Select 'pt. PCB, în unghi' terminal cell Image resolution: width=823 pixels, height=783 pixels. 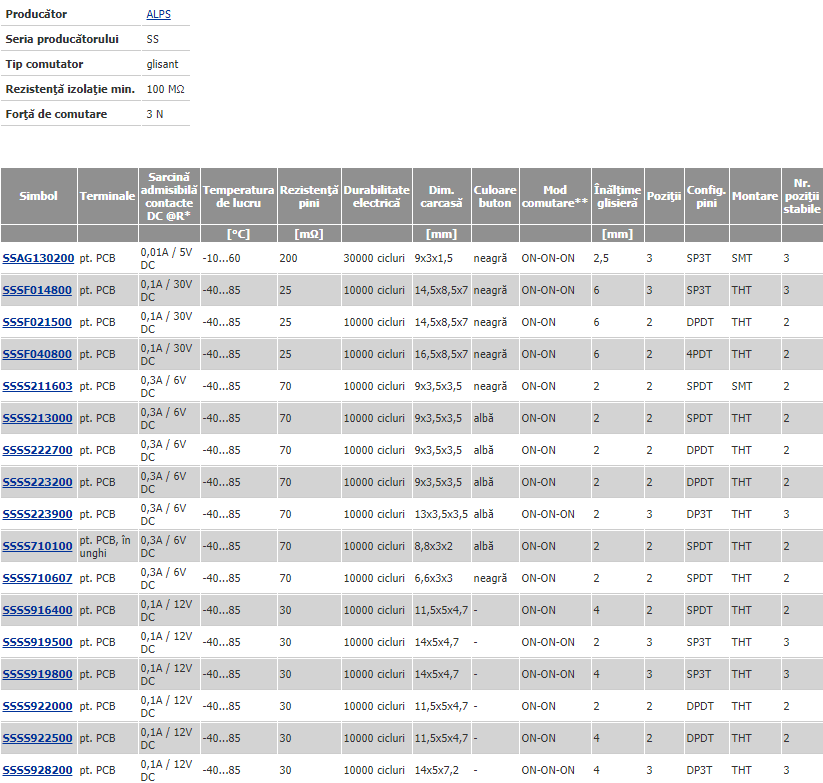pos(105,546)
